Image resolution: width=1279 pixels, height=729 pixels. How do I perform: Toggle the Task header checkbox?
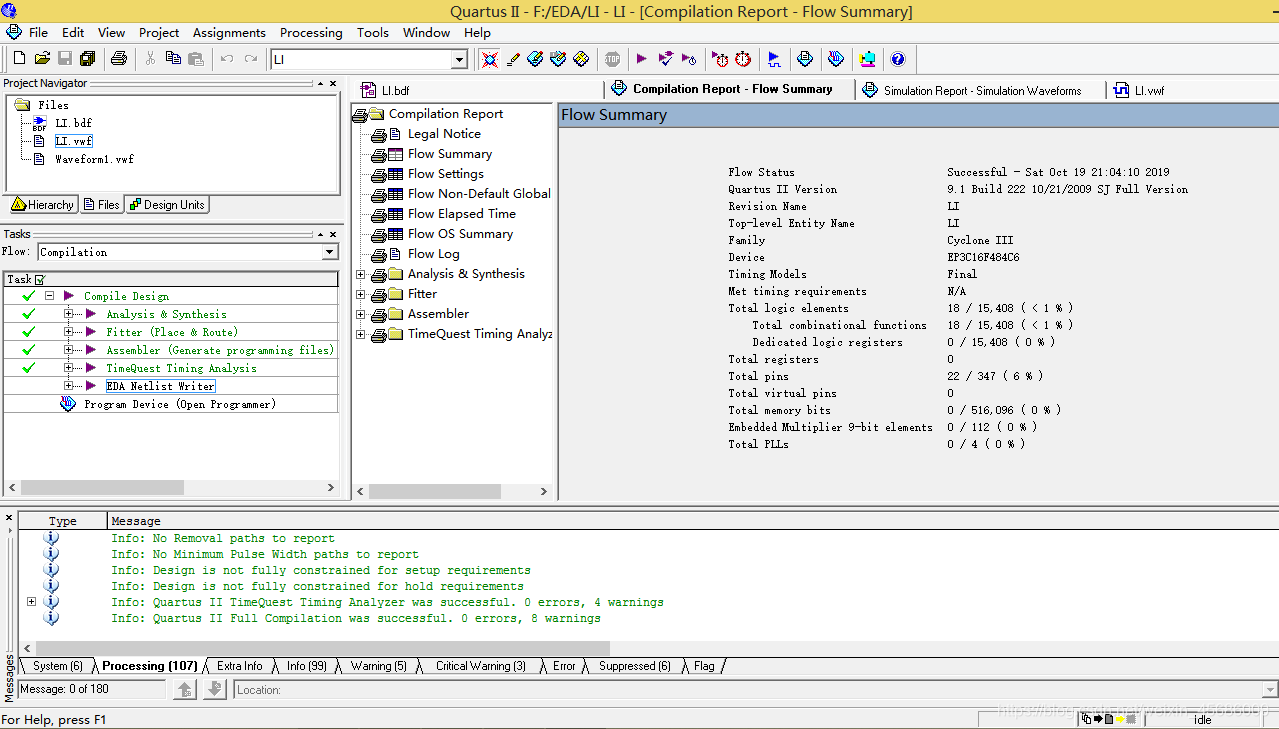pos(40,279)
